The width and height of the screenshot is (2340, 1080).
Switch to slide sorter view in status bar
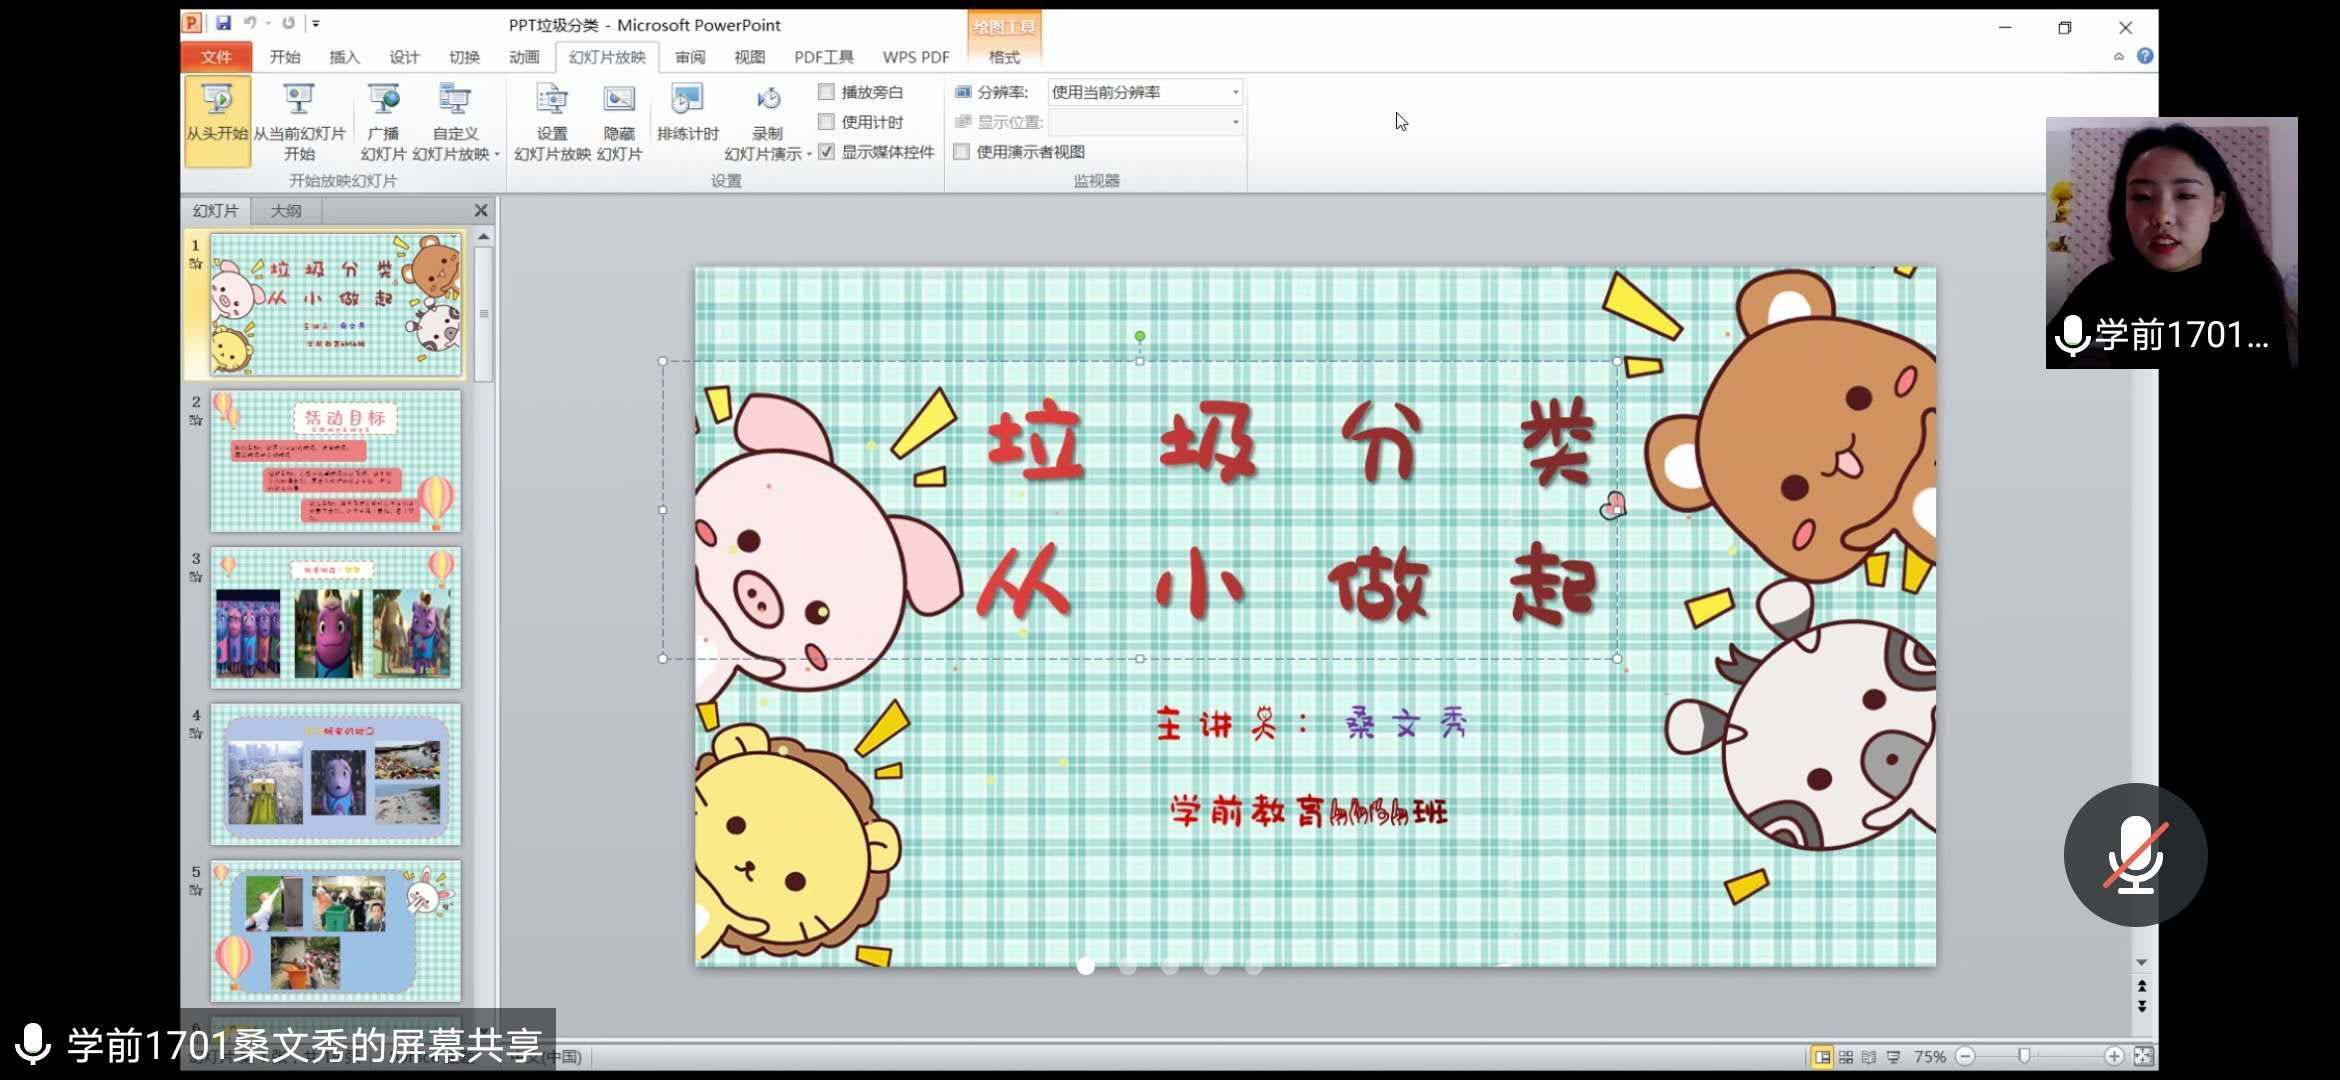tap(1846, 1057)
